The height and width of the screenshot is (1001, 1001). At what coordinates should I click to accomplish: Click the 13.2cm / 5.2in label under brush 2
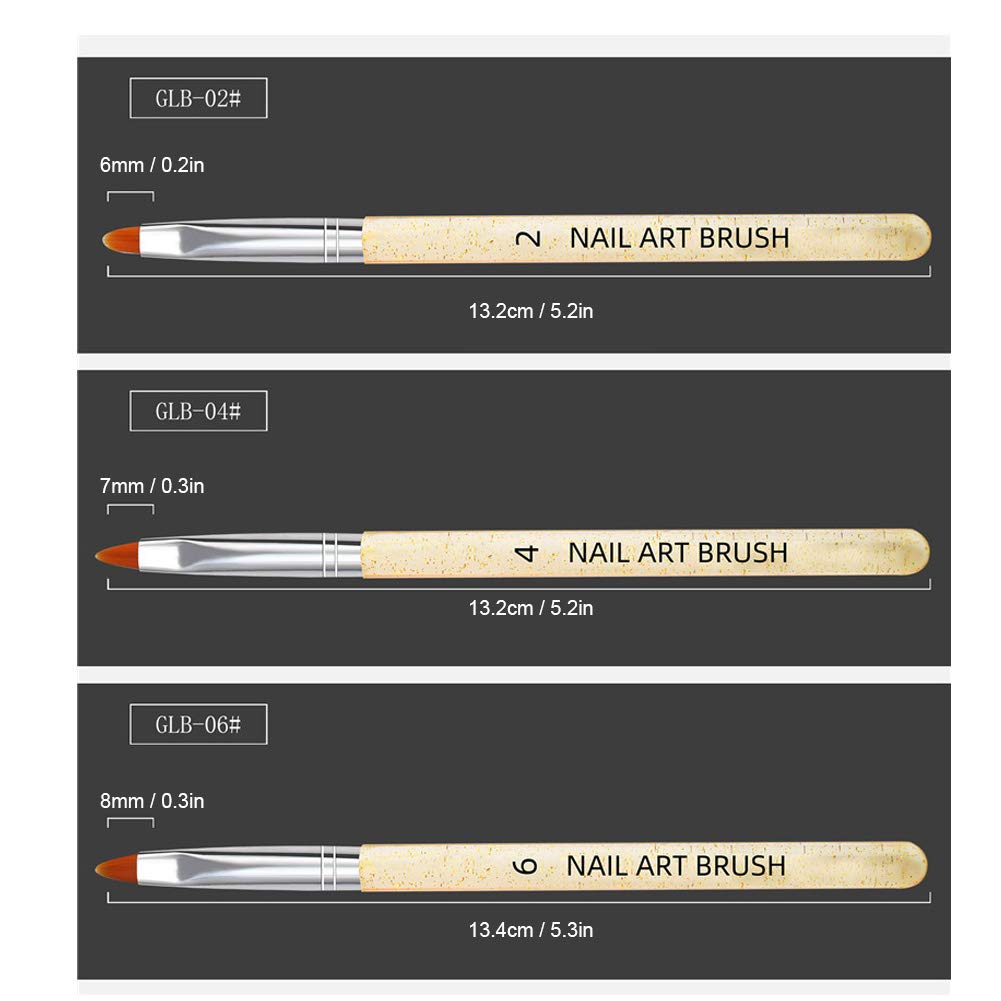click(x=531, y=311)
